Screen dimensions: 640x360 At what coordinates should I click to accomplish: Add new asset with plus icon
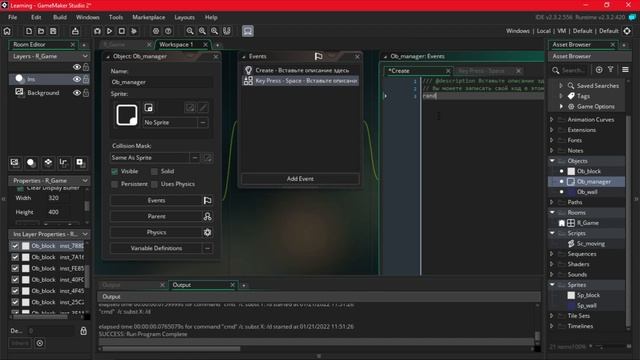click(x=599, y=70)
